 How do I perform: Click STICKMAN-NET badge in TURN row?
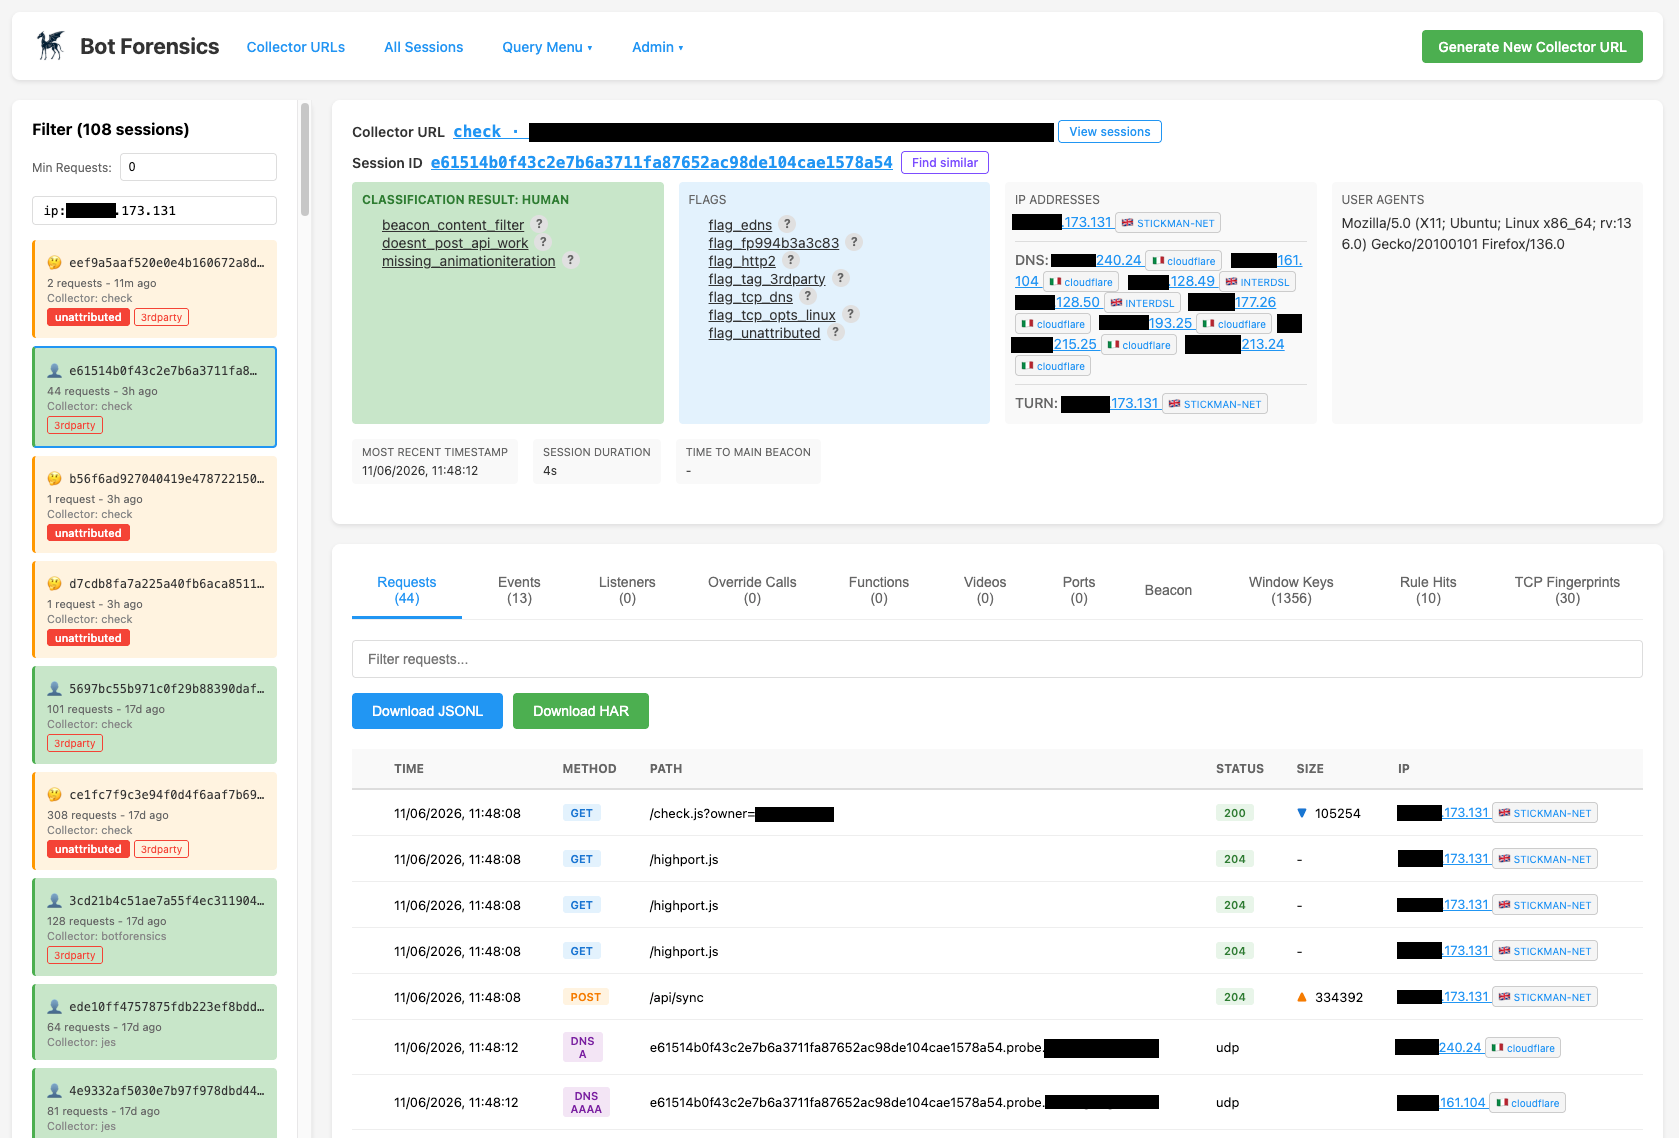[1215, 404]
